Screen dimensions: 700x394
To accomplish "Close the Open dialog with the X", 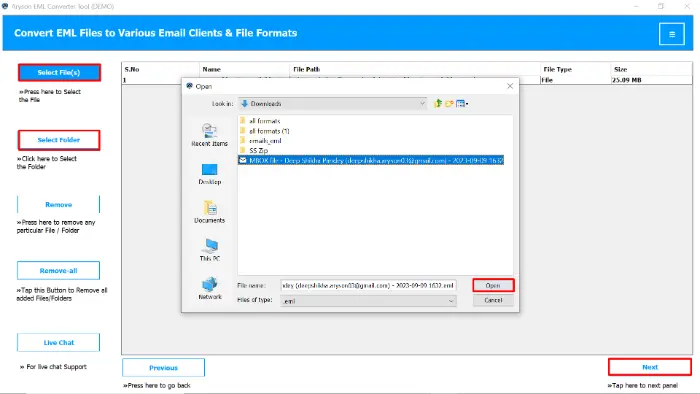I will (510, 86).
